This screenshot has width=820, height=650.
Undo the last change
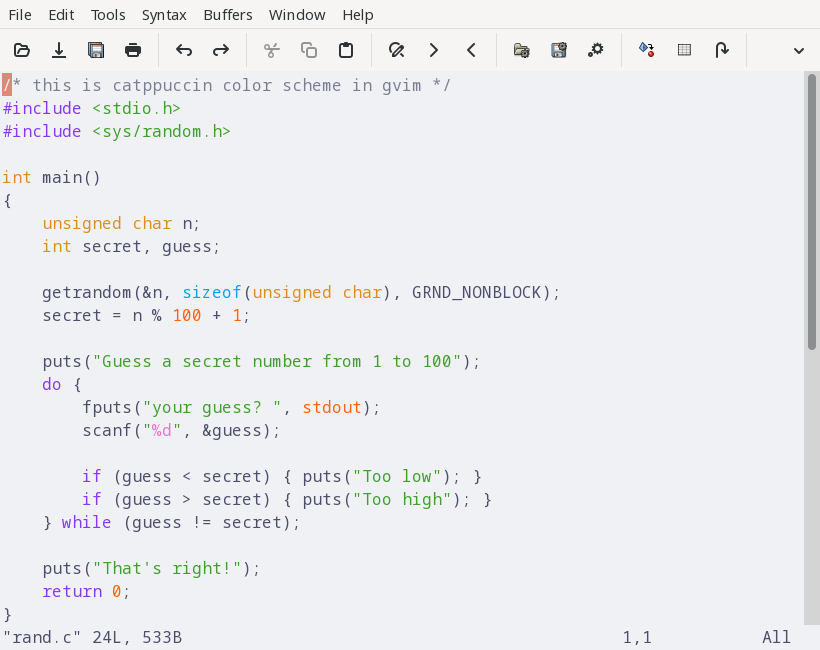184,50
